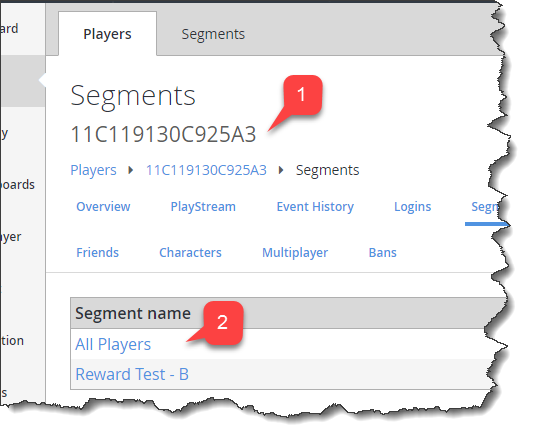
Task: Open the All Players segment link
Action: click(x=113, y=344)
